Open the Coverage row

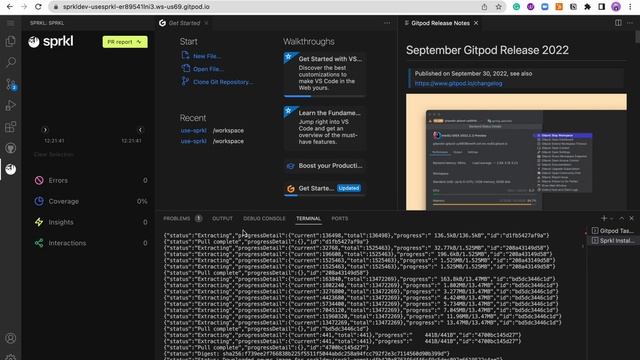point(91,201)
